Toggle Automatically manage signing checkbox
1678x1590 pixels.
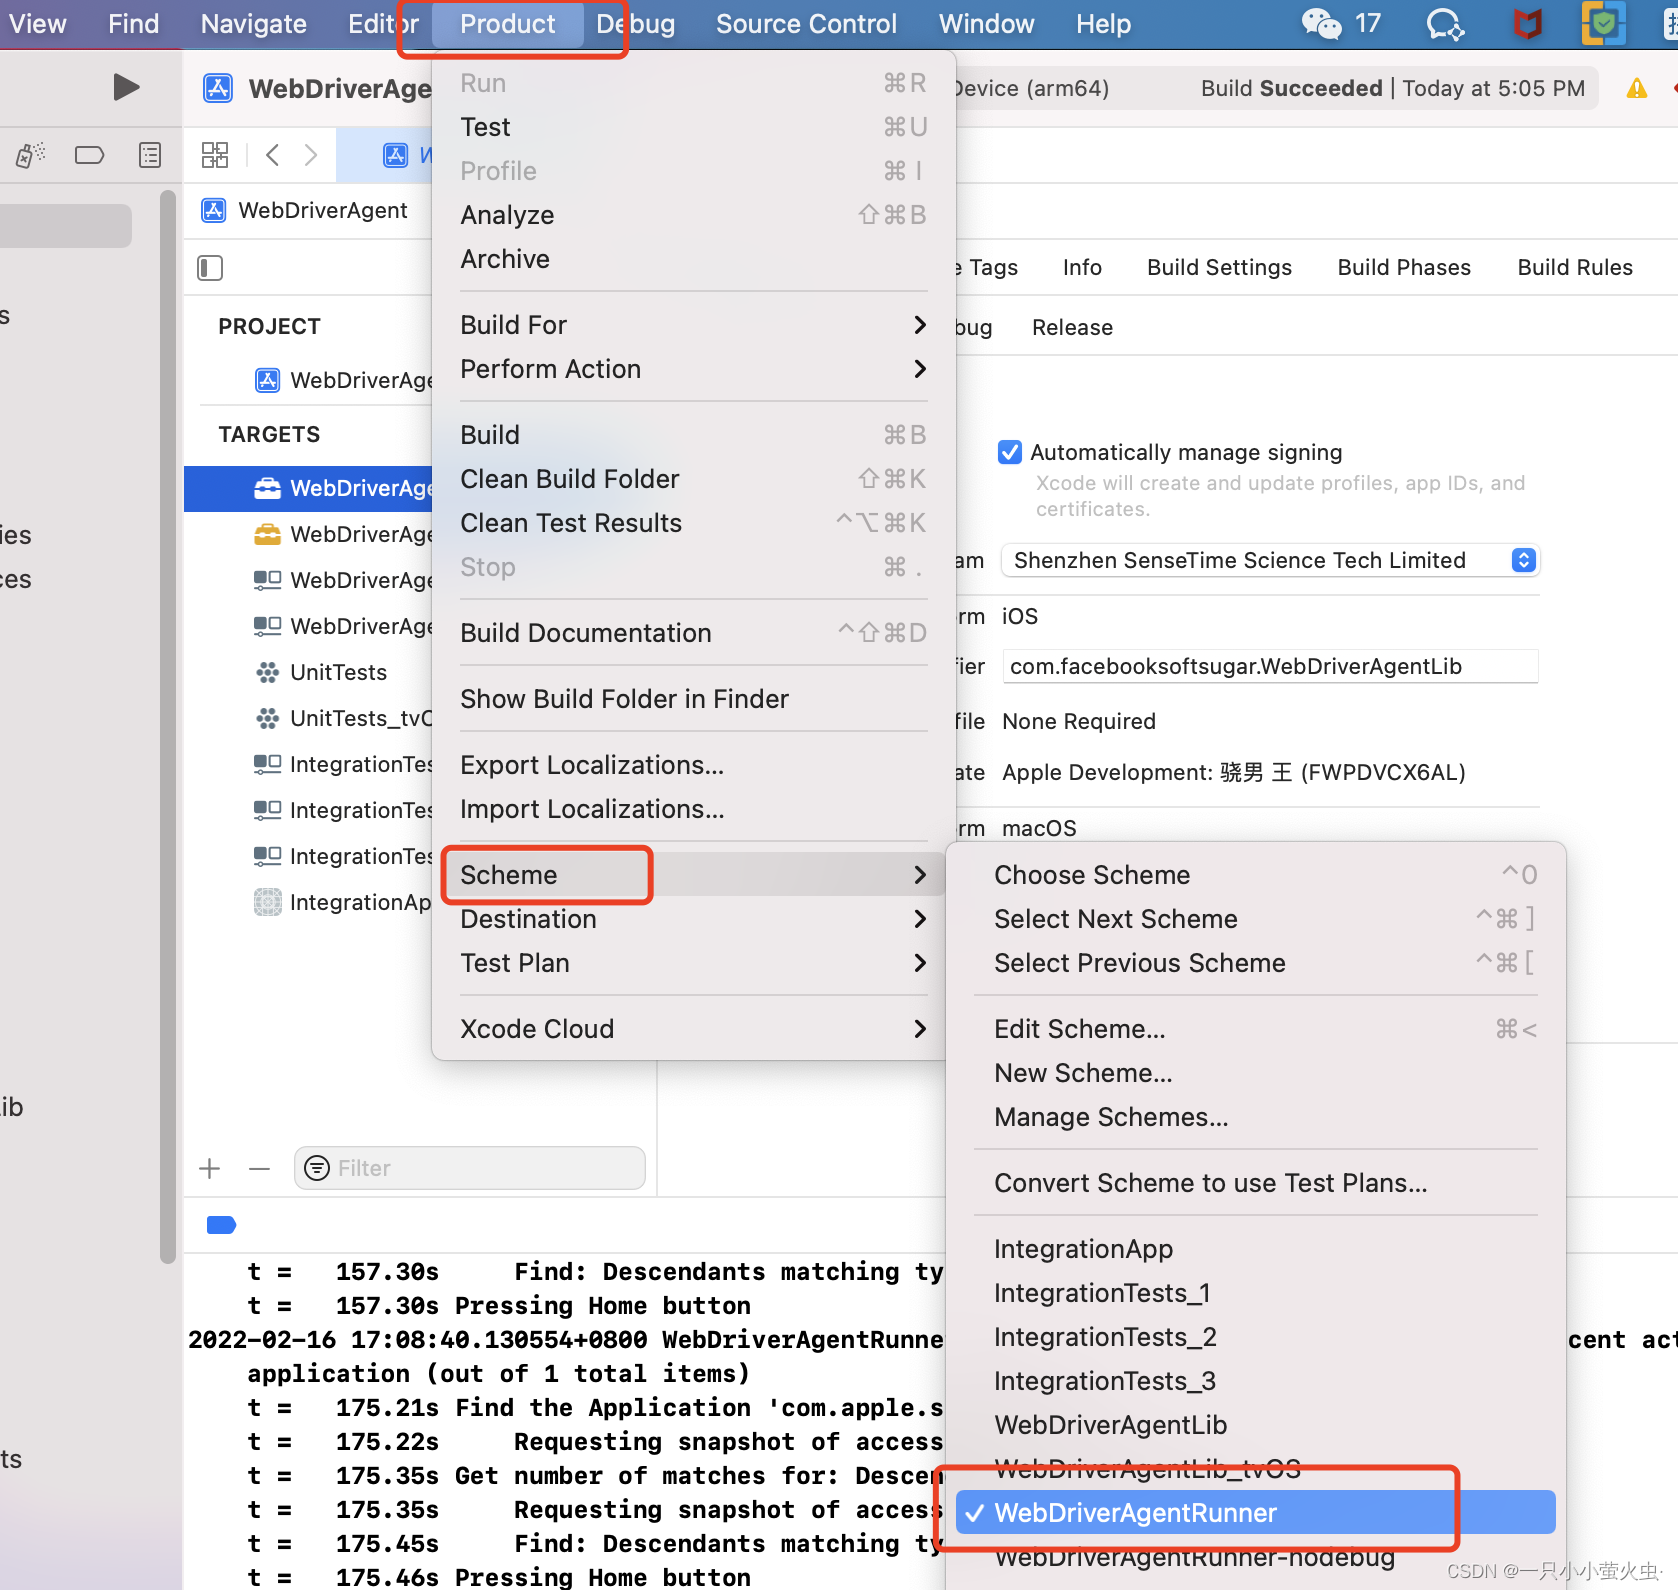(x=1010, y=452)
